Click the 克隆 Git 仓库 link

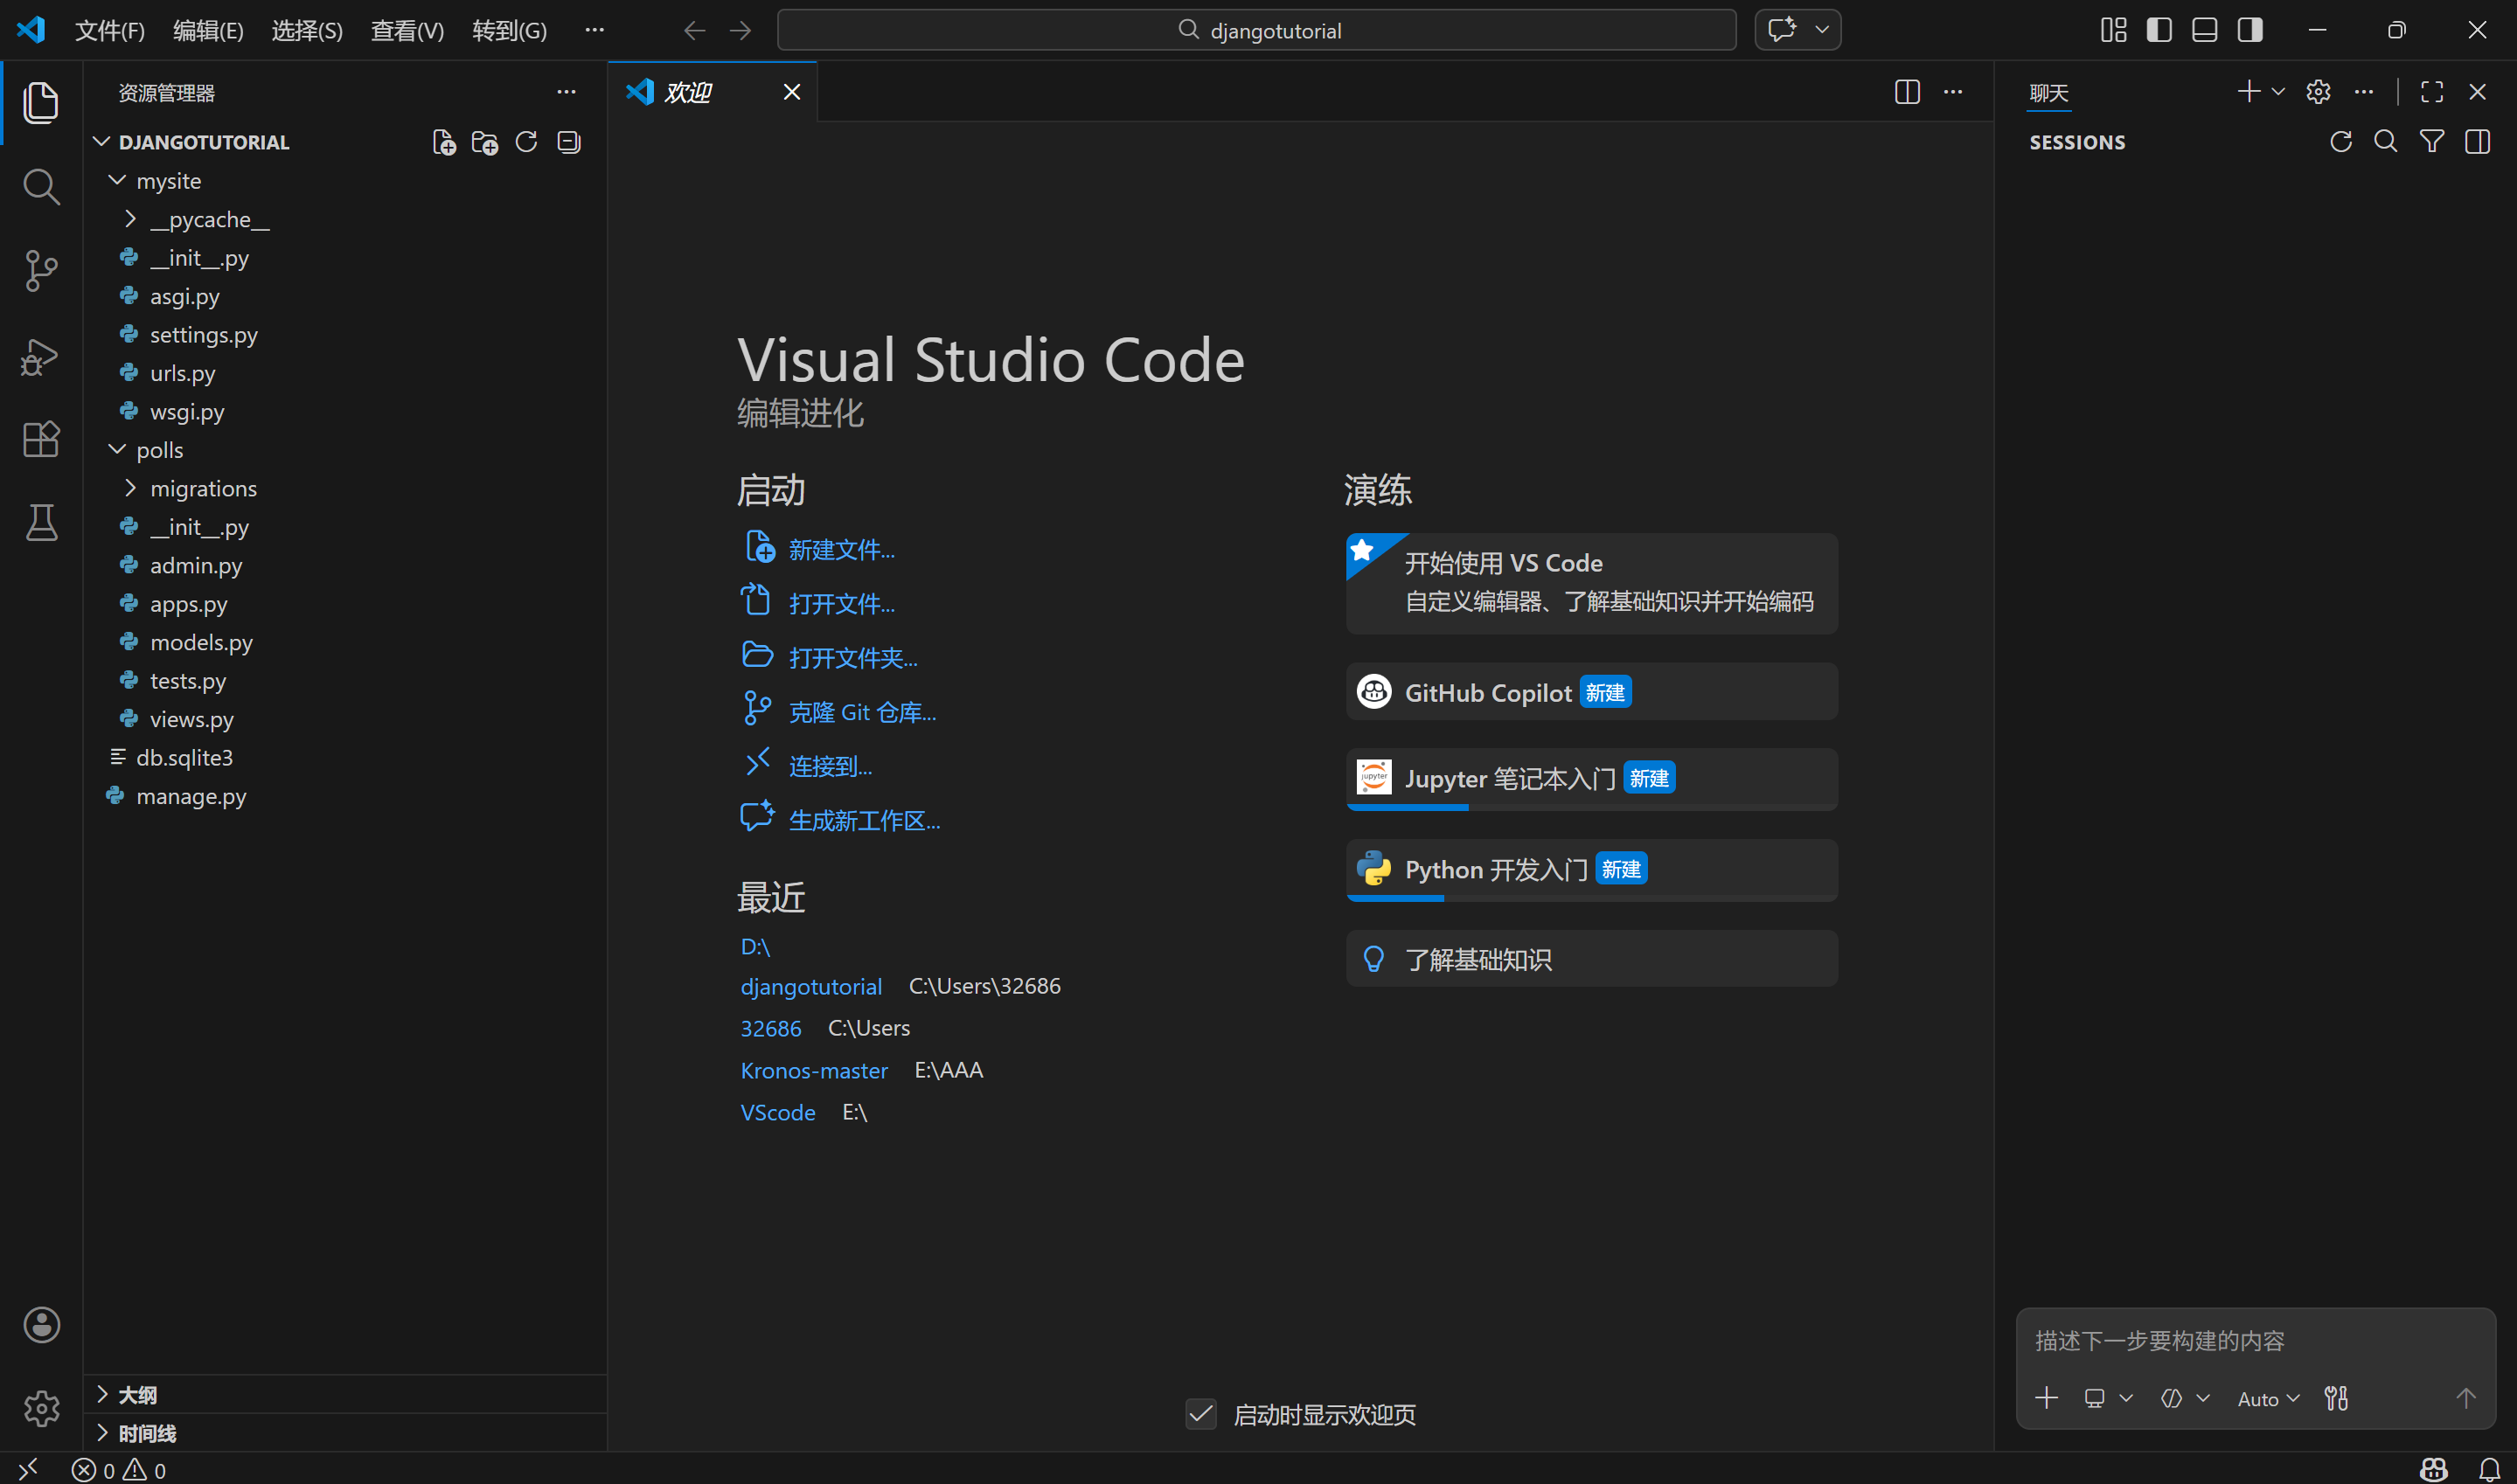[x=862, y=712]
